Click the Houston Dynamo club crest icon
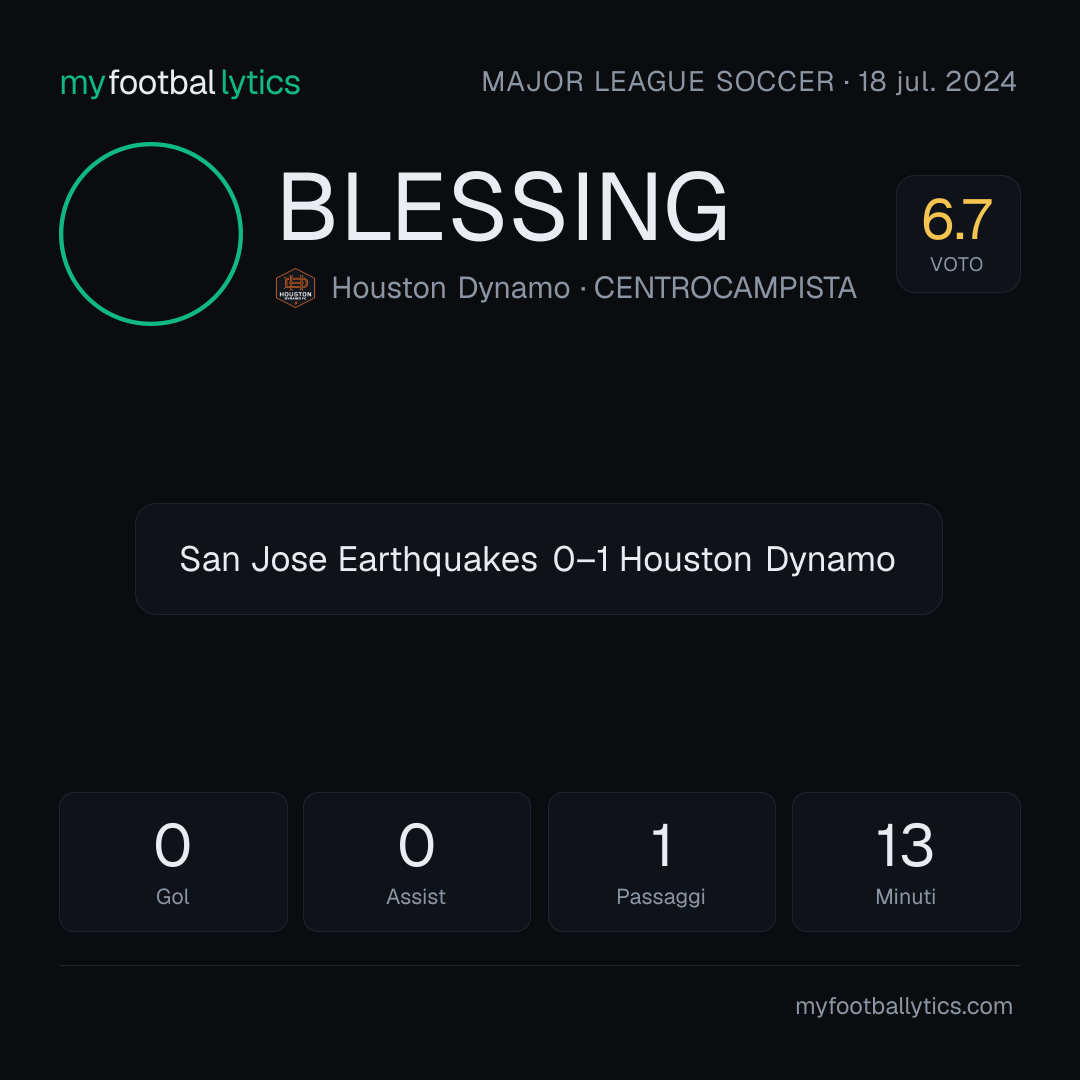This screenshot has width=1080, height=1080. coord(295,288)
